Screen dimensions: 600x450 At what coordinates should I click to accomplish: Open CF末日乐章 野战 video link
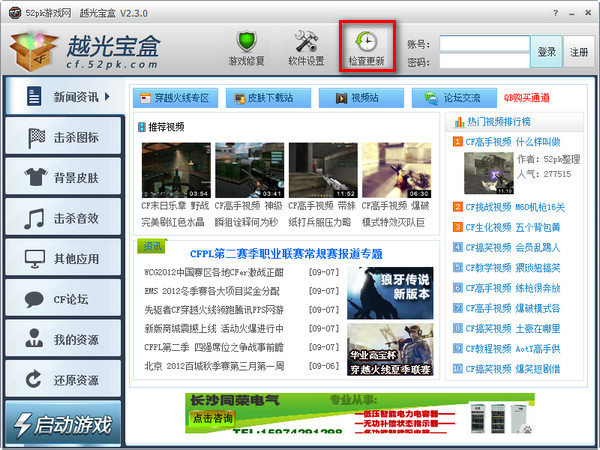coord(175,206)
